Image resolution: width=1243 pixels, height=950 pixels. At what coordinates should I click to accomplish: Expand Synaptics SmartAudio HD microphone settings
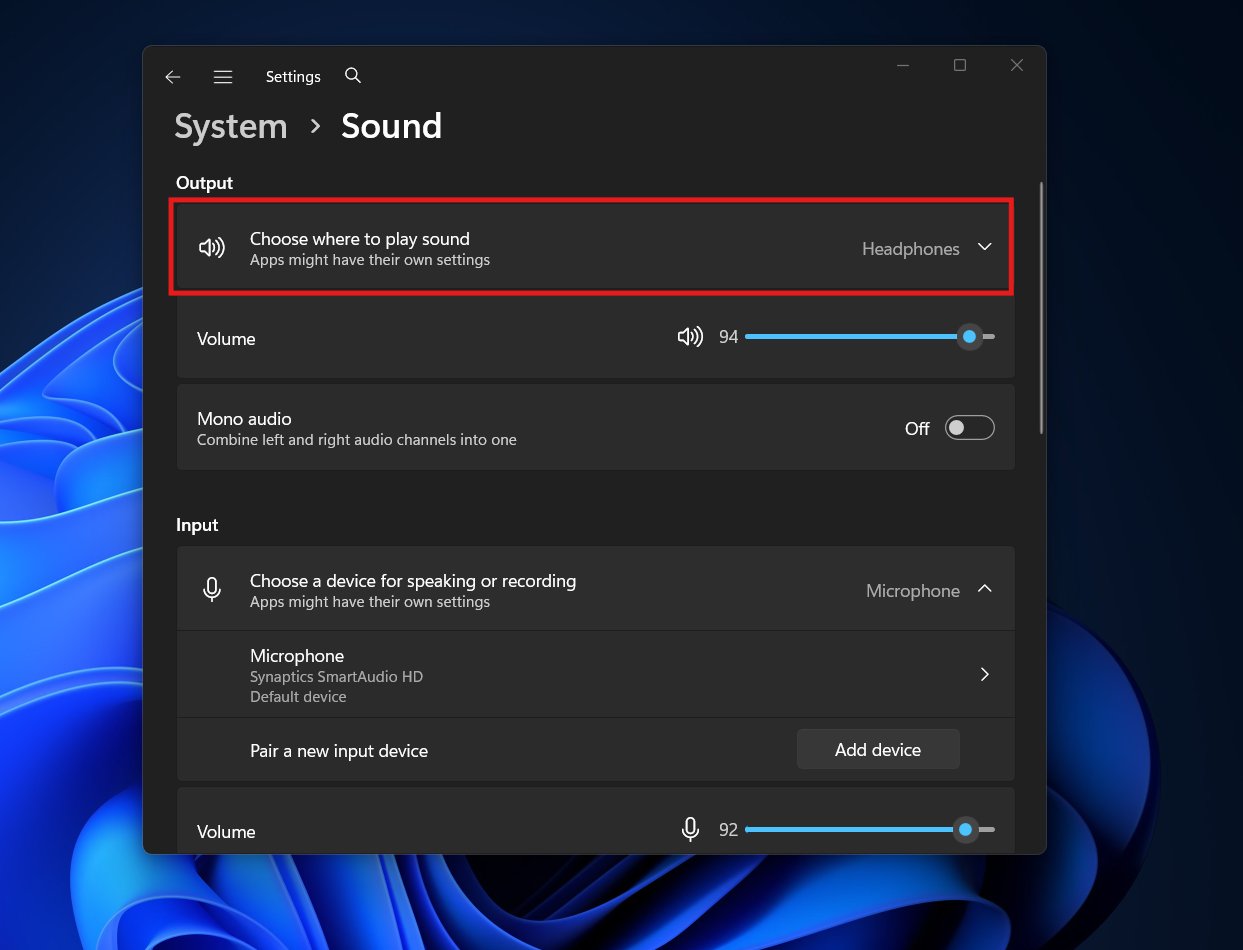(984, 674)
